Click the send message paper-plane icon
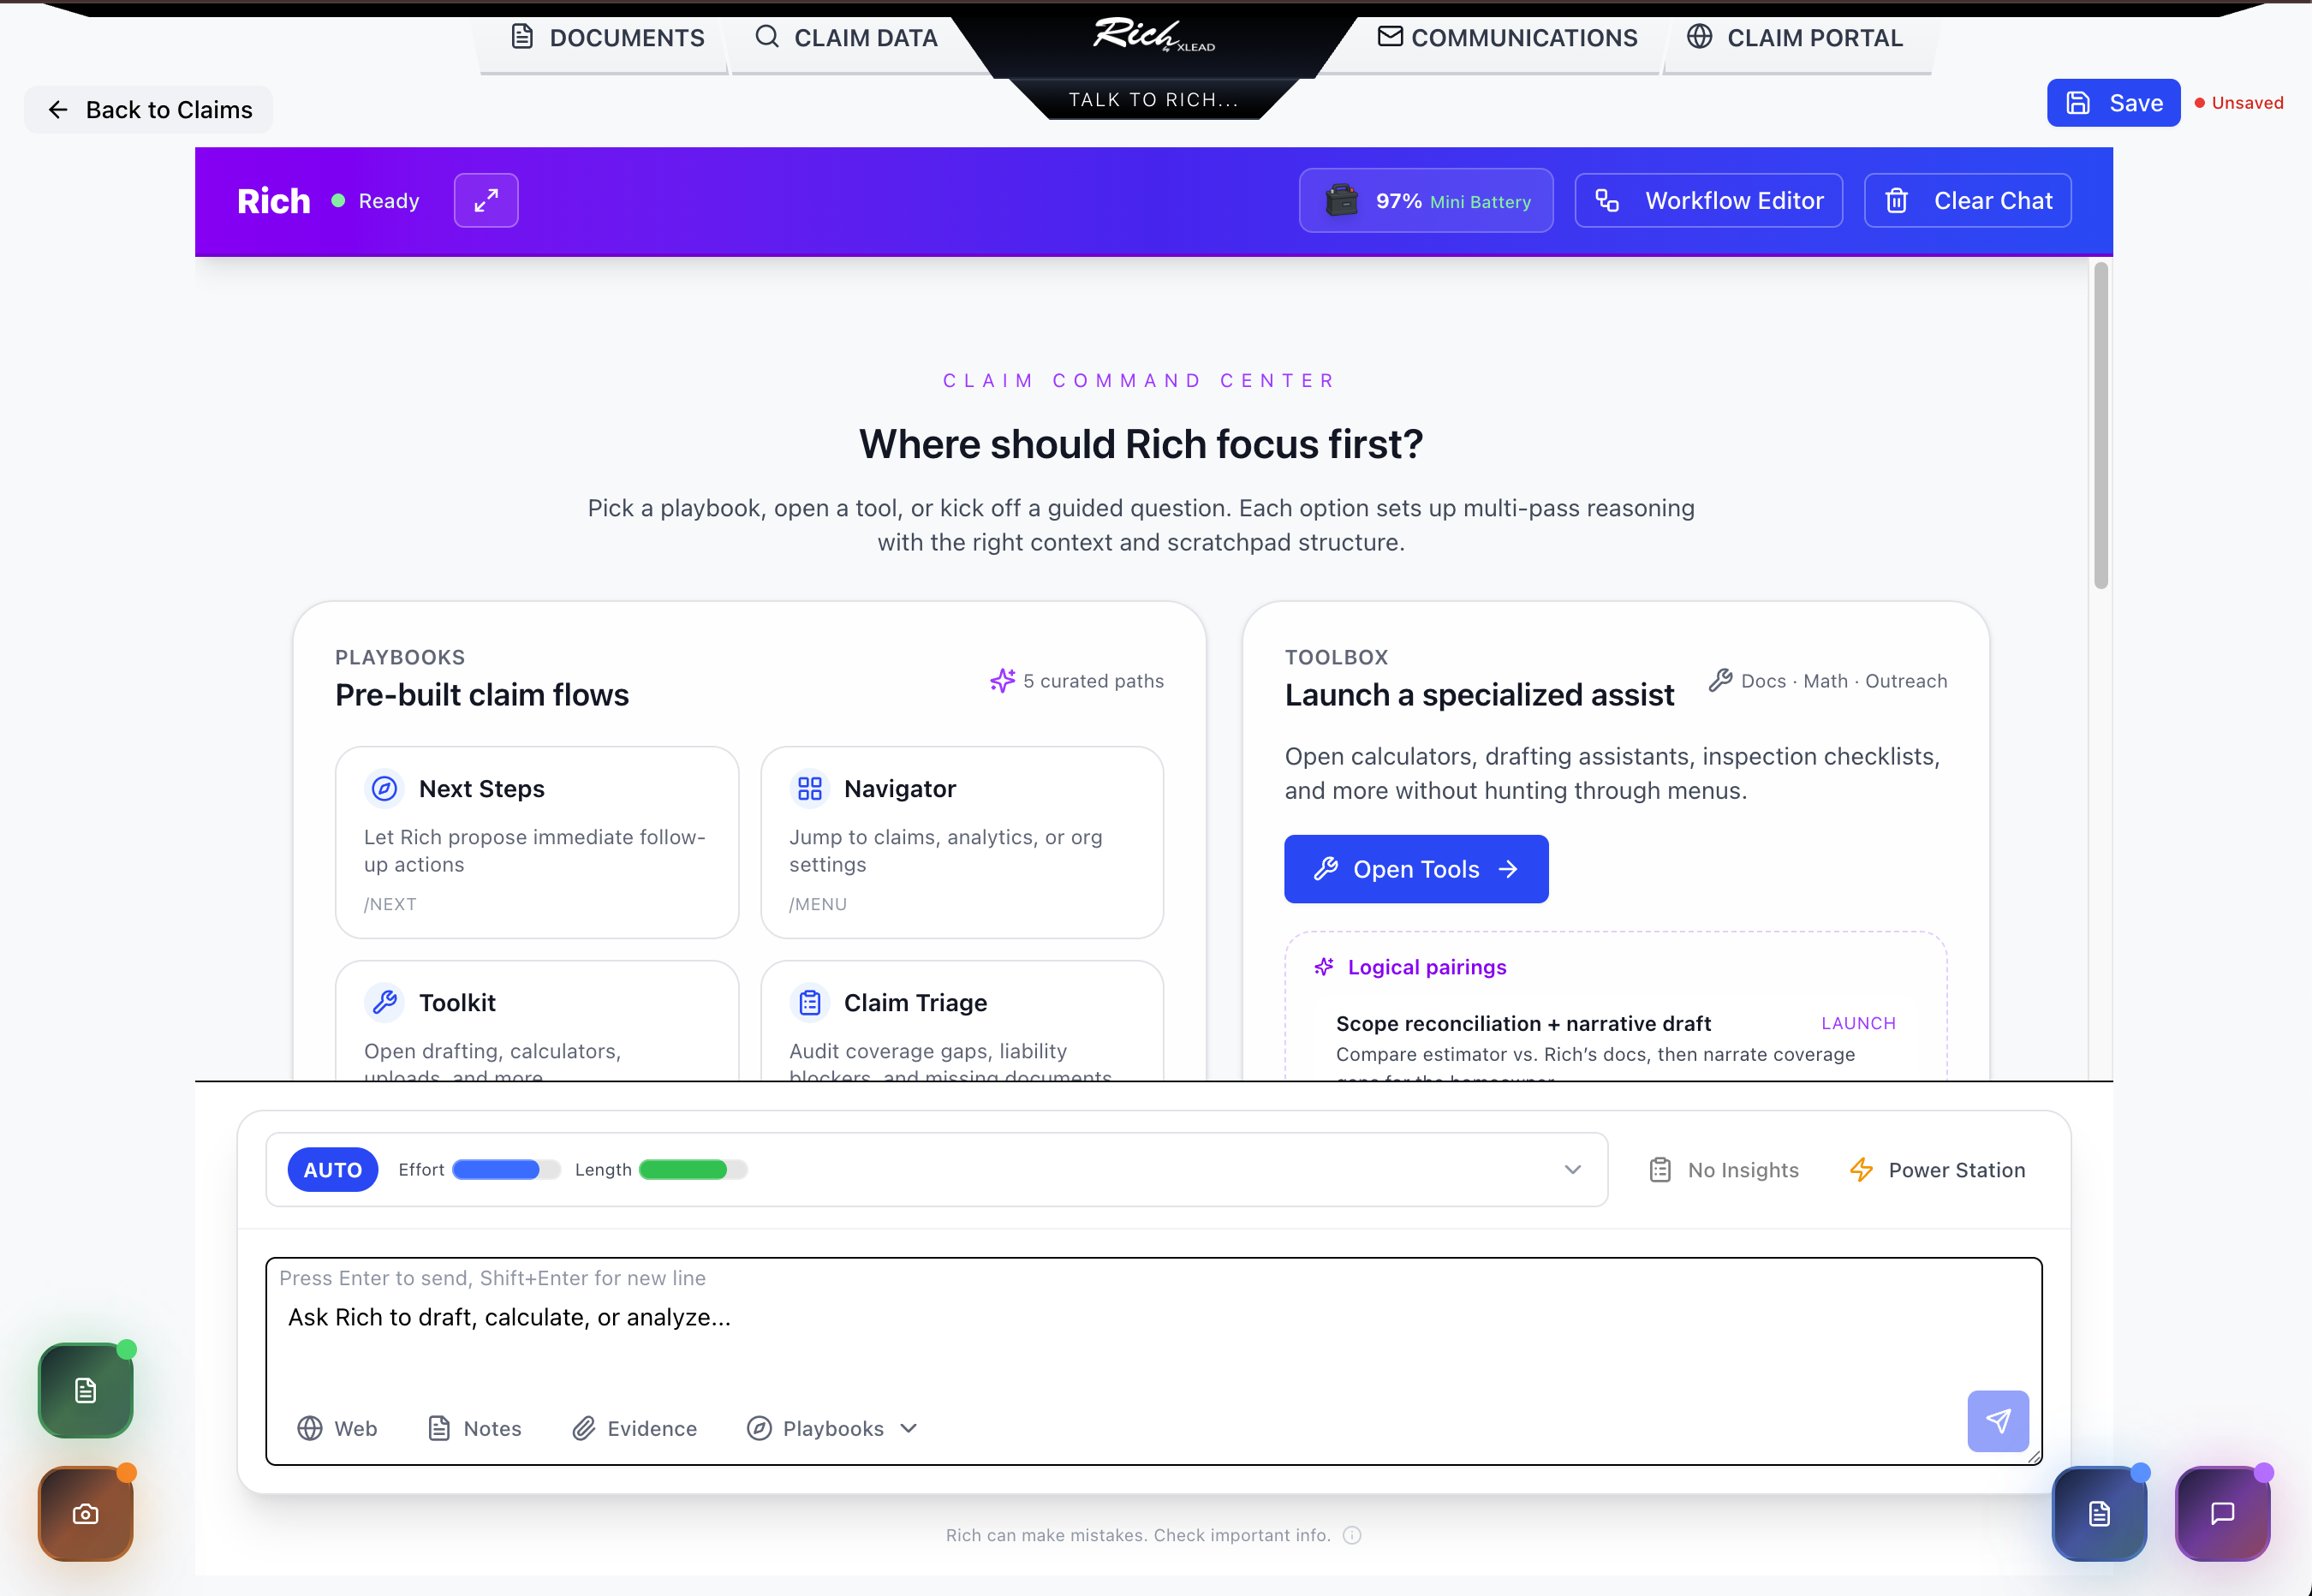Image resolution: width=2312 pixels, height=1596 pixels. [x=1997, y=1421]
